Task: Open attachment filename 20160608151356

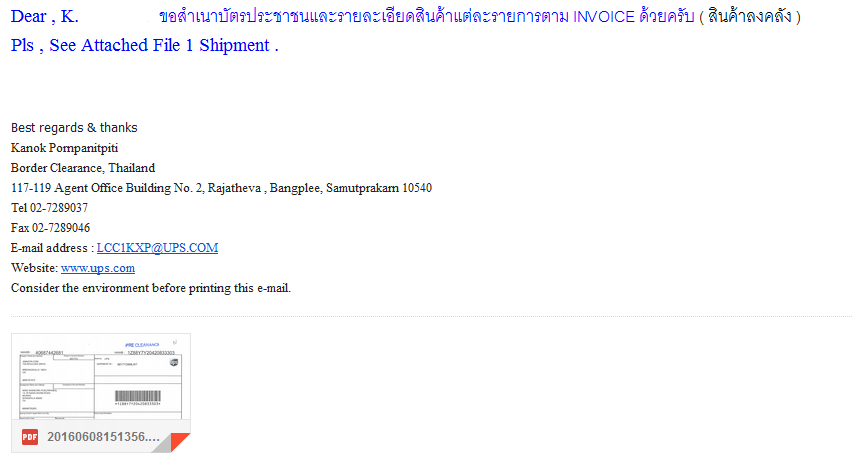Action: pos(103,437)
